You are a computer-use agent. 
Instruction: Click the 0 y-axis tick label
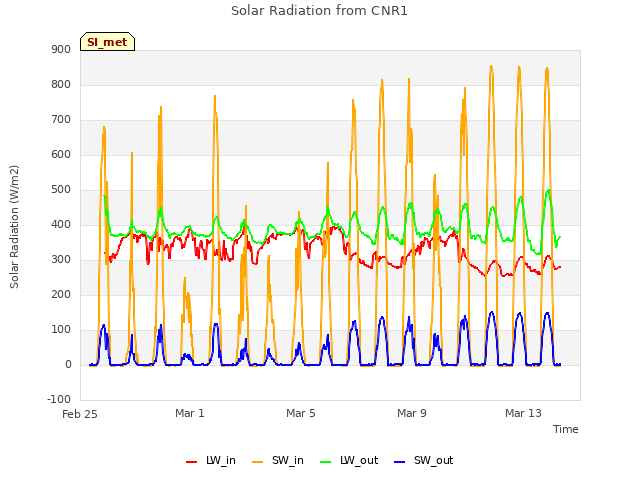[x=68, y=365]
